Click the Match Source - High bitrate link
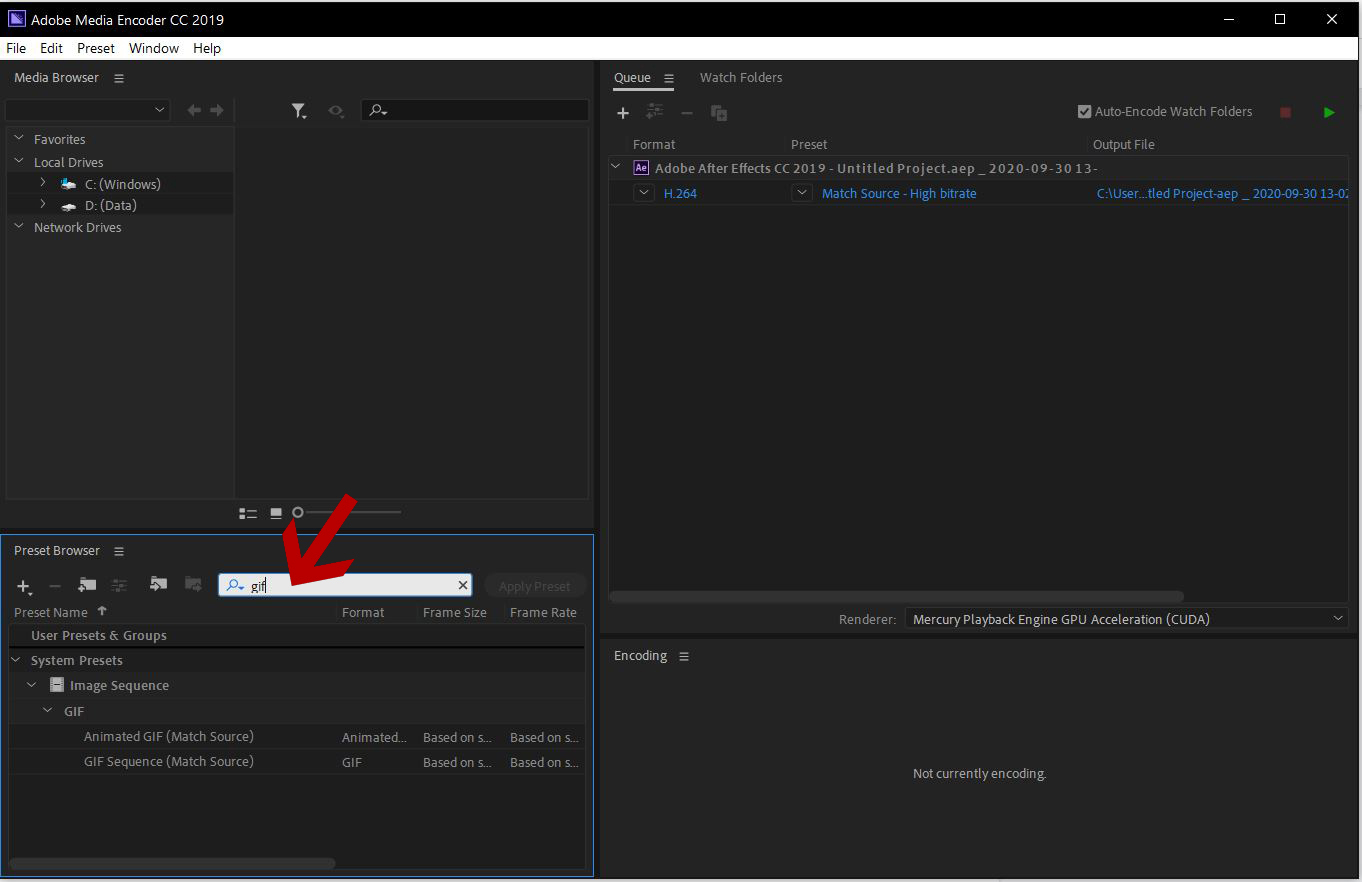The image size is (1362, 882). [x=899, y=193]
